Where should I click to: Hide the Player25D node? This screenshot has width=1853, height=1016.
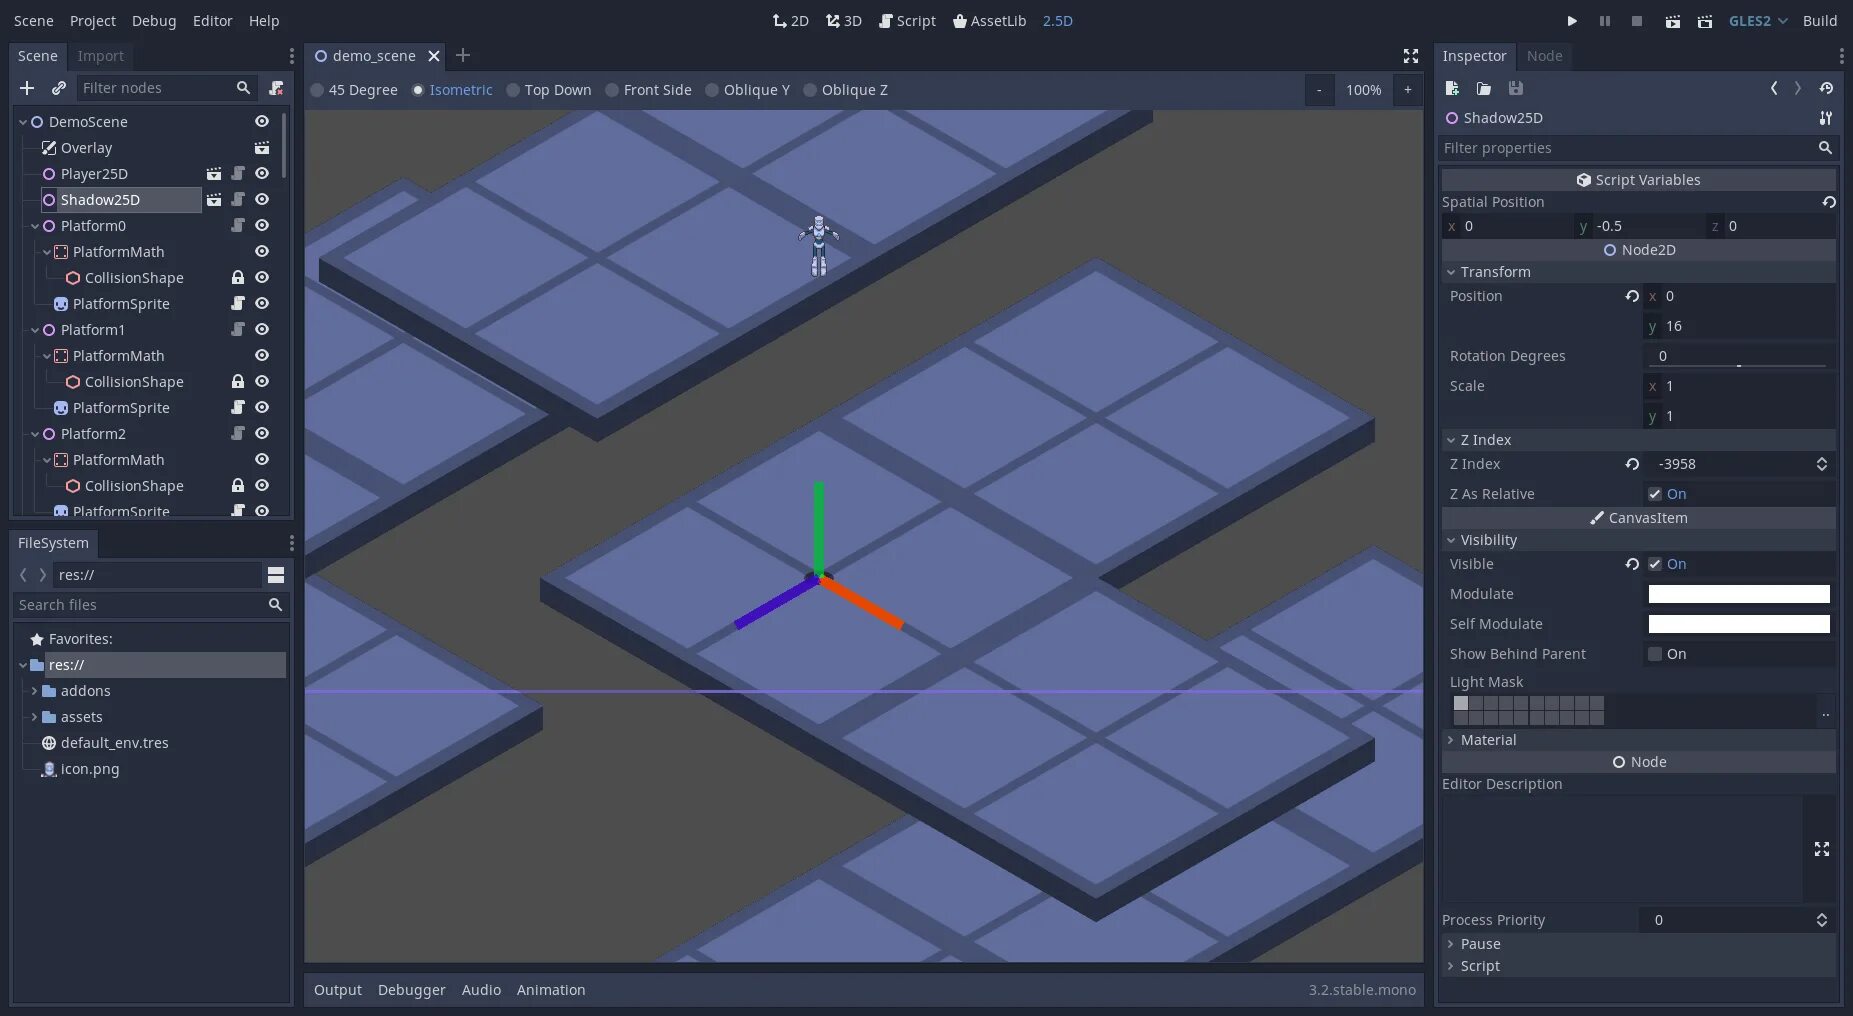261,173
